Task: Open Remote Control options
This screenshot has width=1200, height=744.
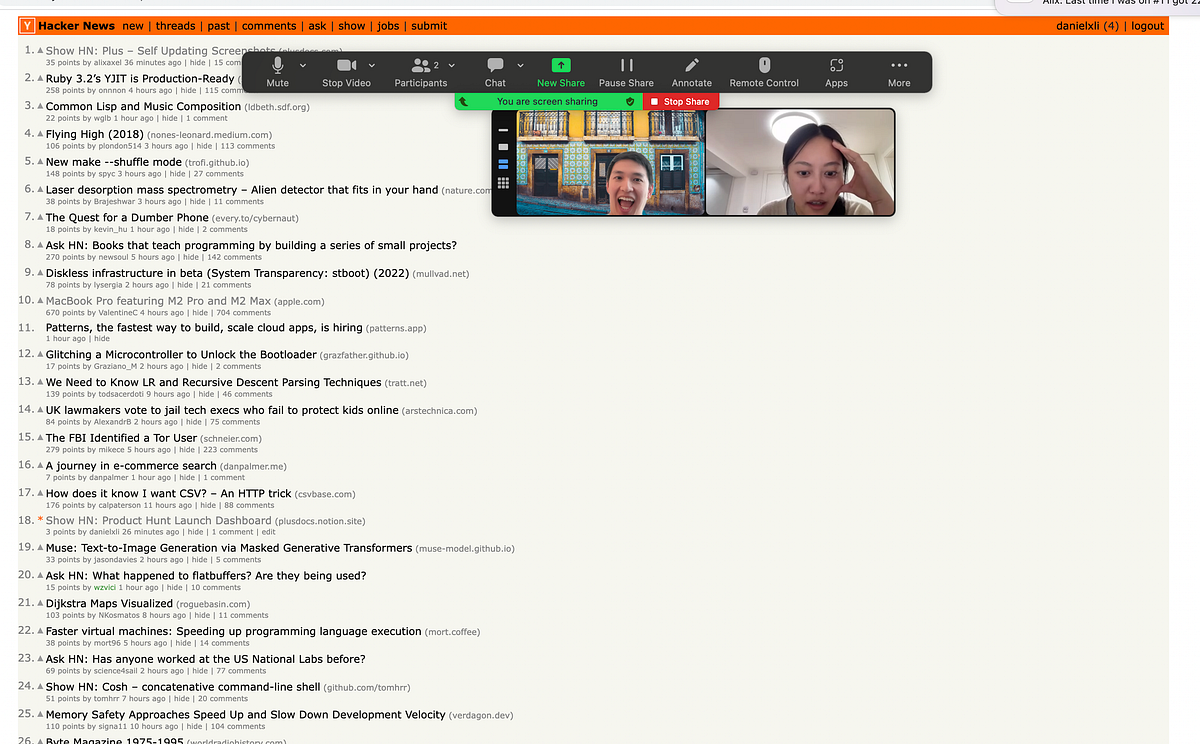Action: click(764, 70)
